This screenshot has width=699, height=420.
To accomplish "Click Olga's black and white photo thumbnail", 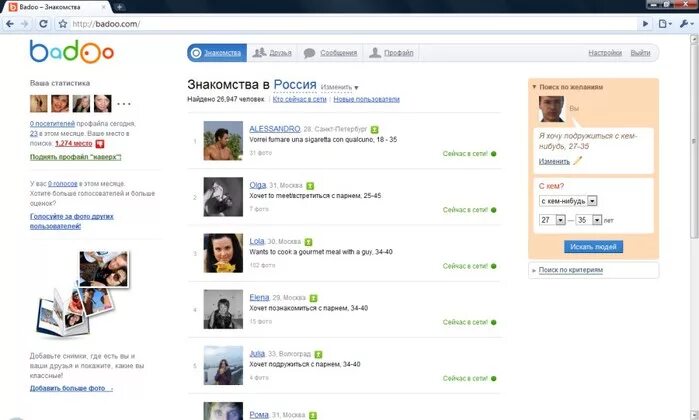I will [223, 197].
